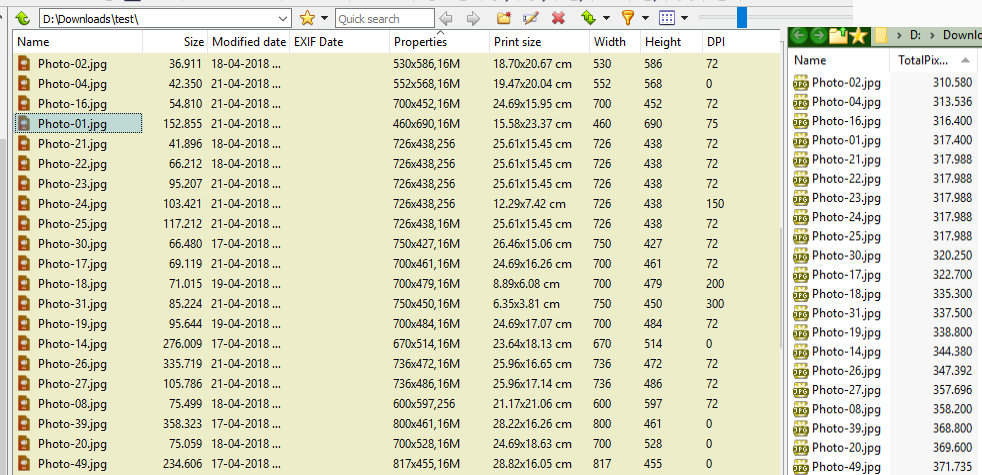Click D: breadcrumb segment in right window
Image resolution: width=982 pixels, height=475 pixels.
pos(915,36)
